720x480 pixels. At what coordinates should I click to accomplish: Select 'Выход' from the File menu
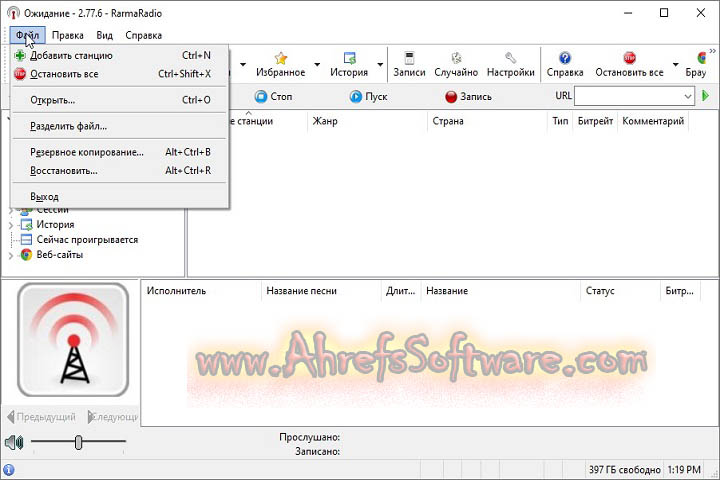pos(44,197)
